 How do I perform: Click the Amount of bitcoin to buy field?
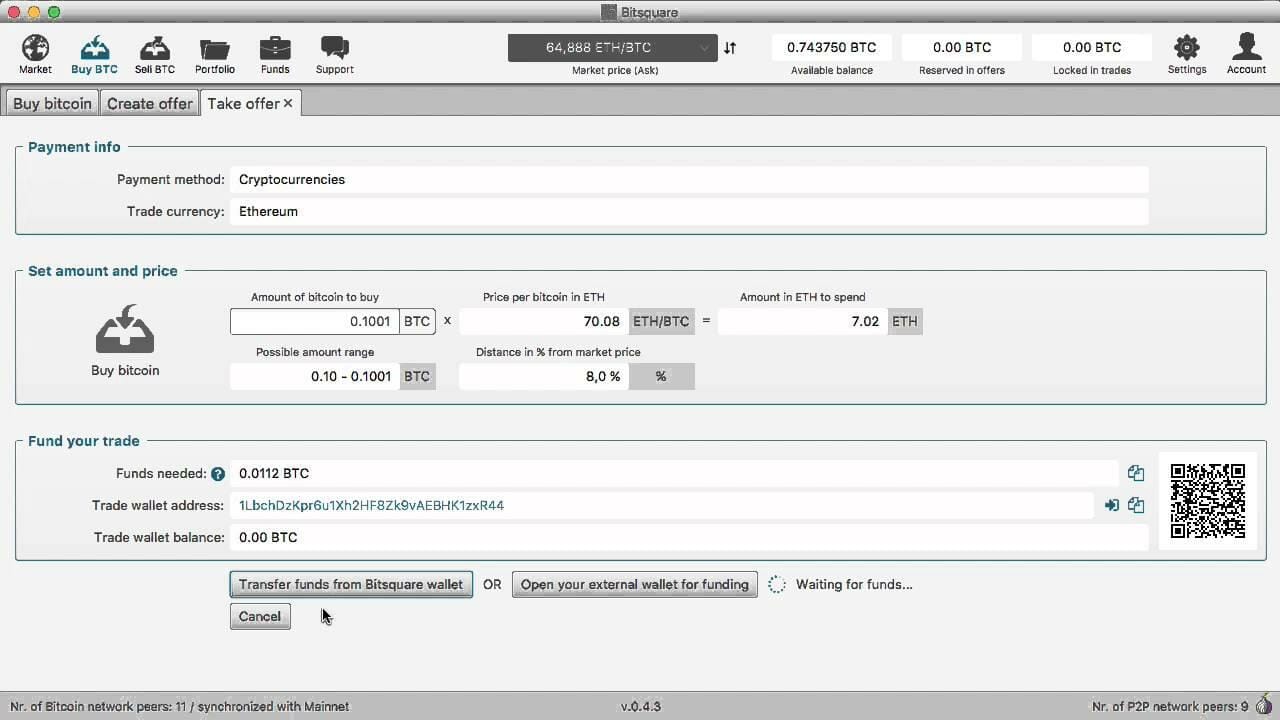pos(315,321)
